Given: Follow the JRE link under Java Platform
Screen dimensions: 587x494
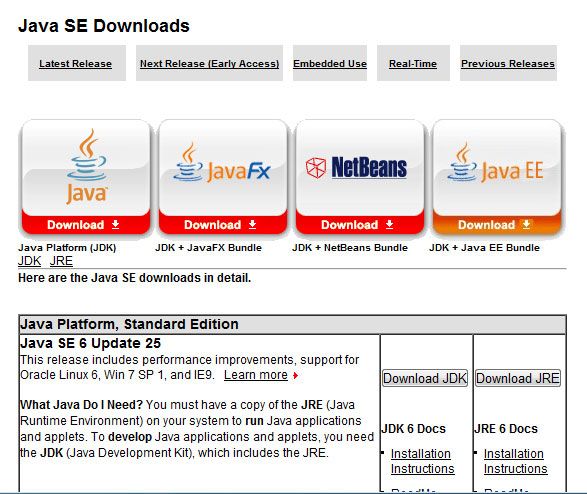Looking at the screenshot, I should 61,260.
